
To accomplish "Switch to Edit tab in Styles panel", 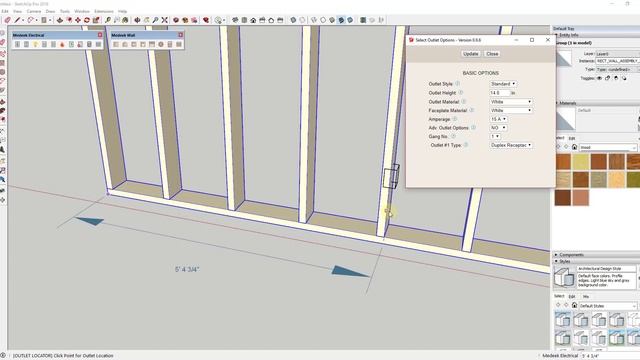I will point(572,296).
